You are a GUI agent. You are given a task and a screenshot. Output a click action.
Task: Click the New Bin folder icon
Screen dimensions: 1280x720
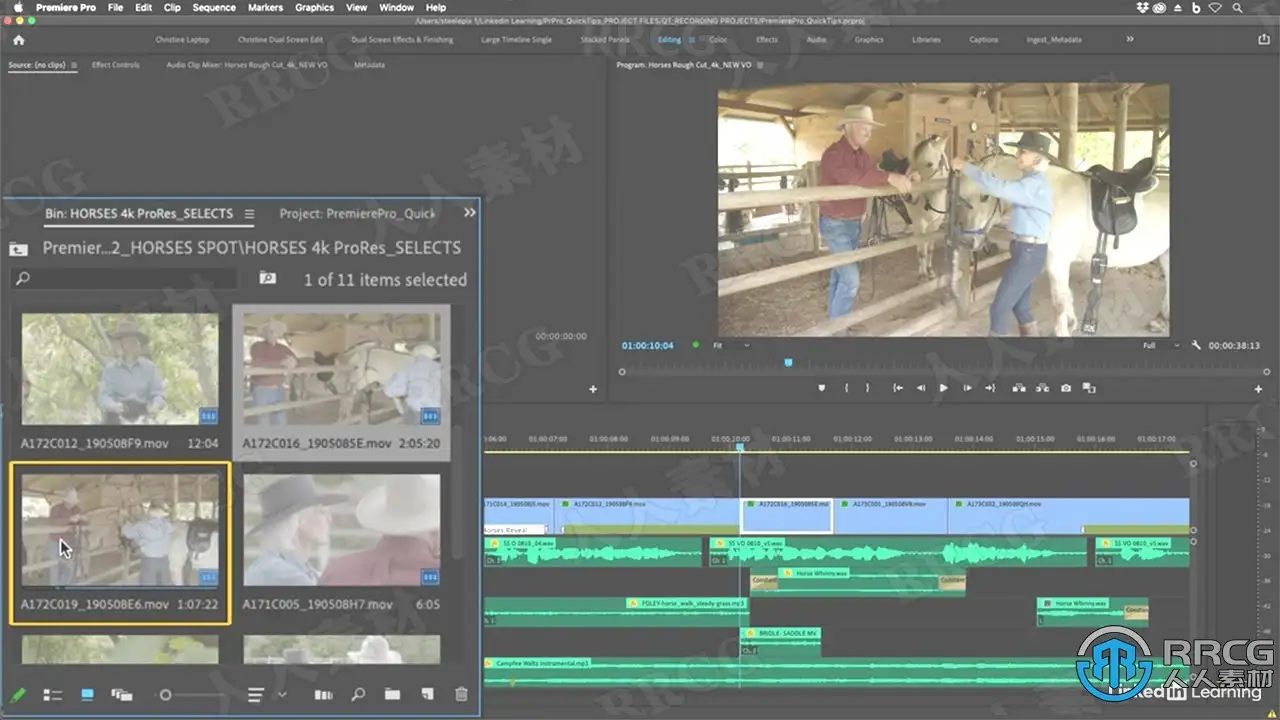tap(392, 694)
